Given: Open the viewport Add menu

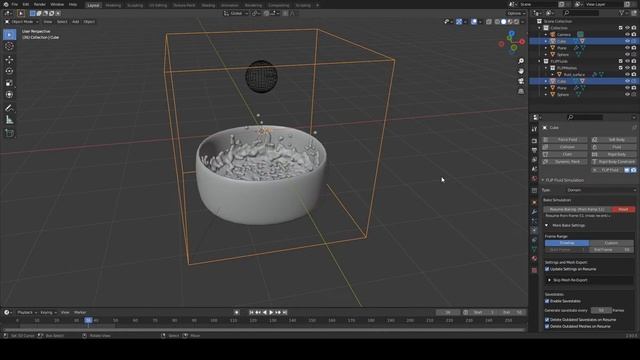Looking at the screenshot, I should [x=76, y=22].
